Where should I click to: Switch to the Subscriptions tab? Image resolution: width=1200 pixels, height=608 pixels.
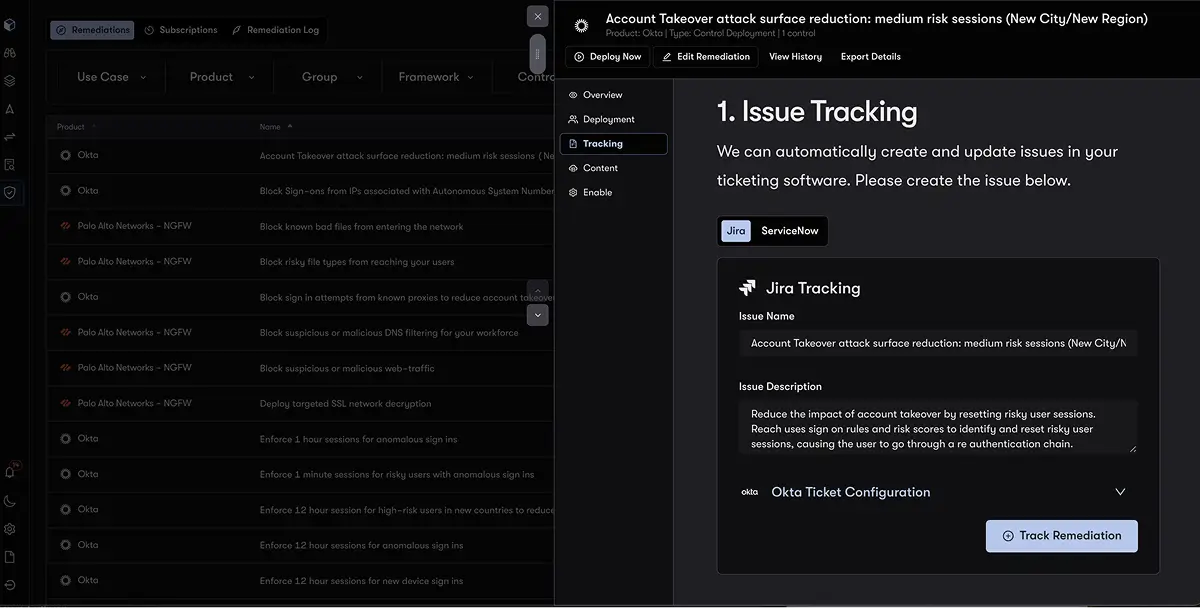coord(181,30)
